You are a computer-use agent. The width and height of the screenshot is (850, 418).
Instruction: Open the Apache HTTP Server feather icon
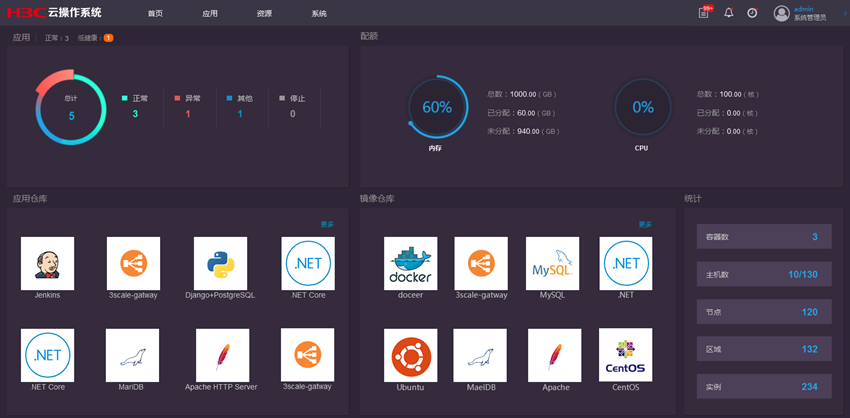(x=223, y=355)
